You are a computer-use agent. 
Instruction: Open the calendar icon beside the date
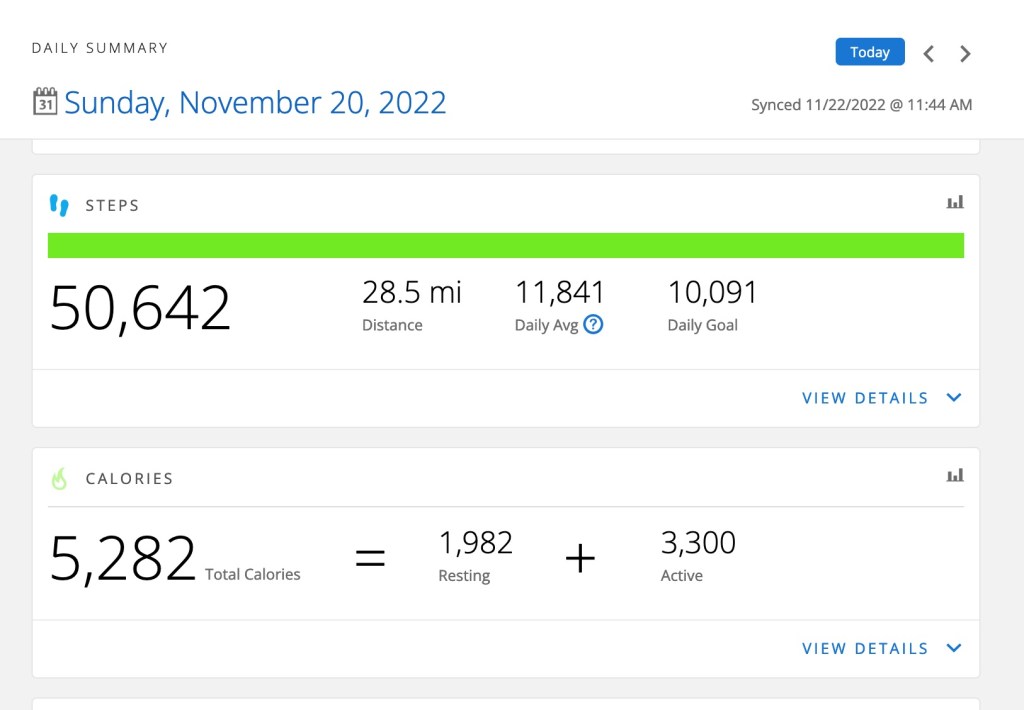(45, 102)
